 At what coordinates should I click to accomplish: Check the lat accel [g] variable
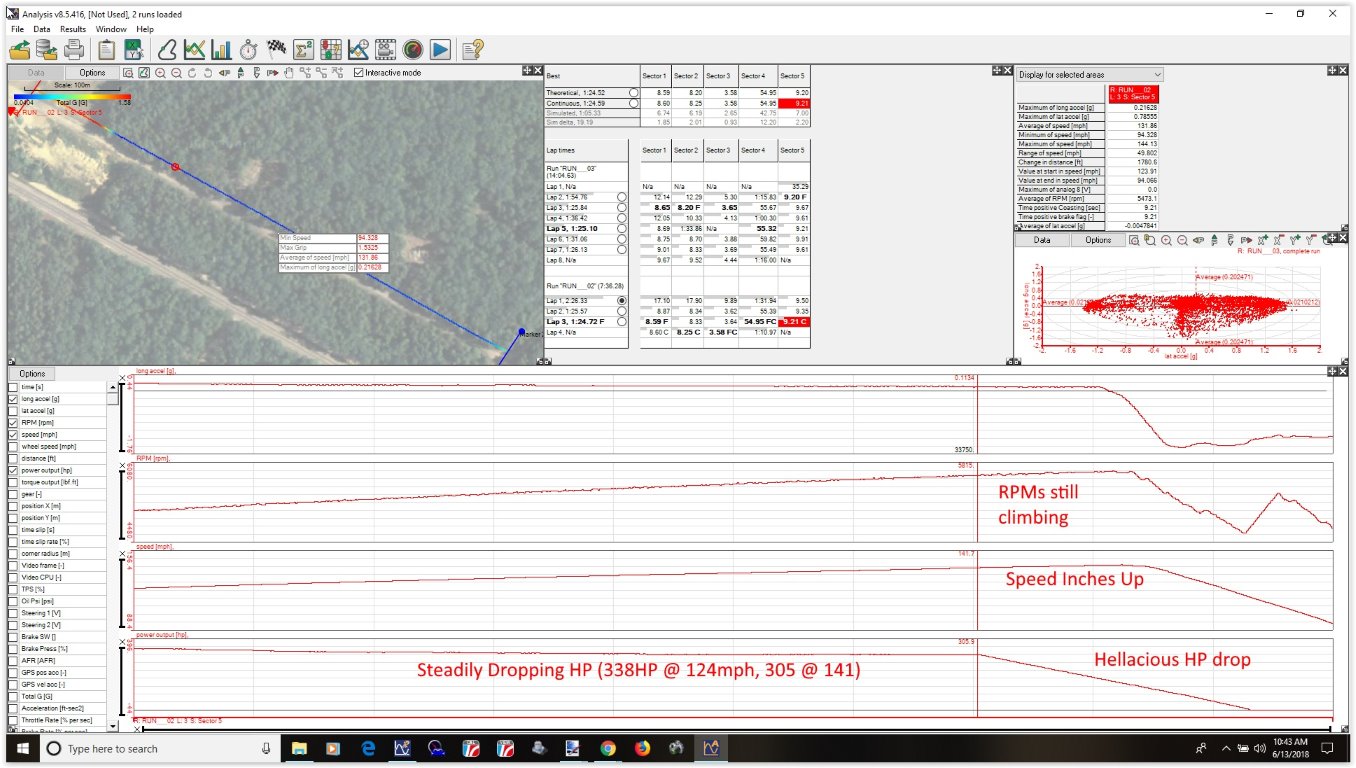pyautogui.click(x=12, y=410)
